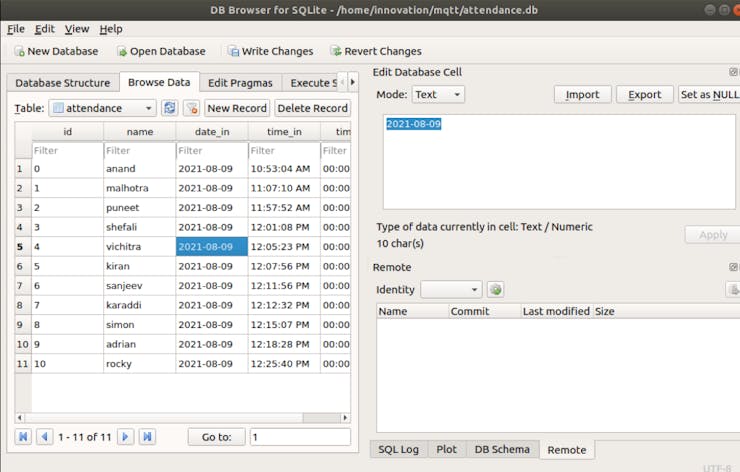Open the attendance table dropdown

102,108
